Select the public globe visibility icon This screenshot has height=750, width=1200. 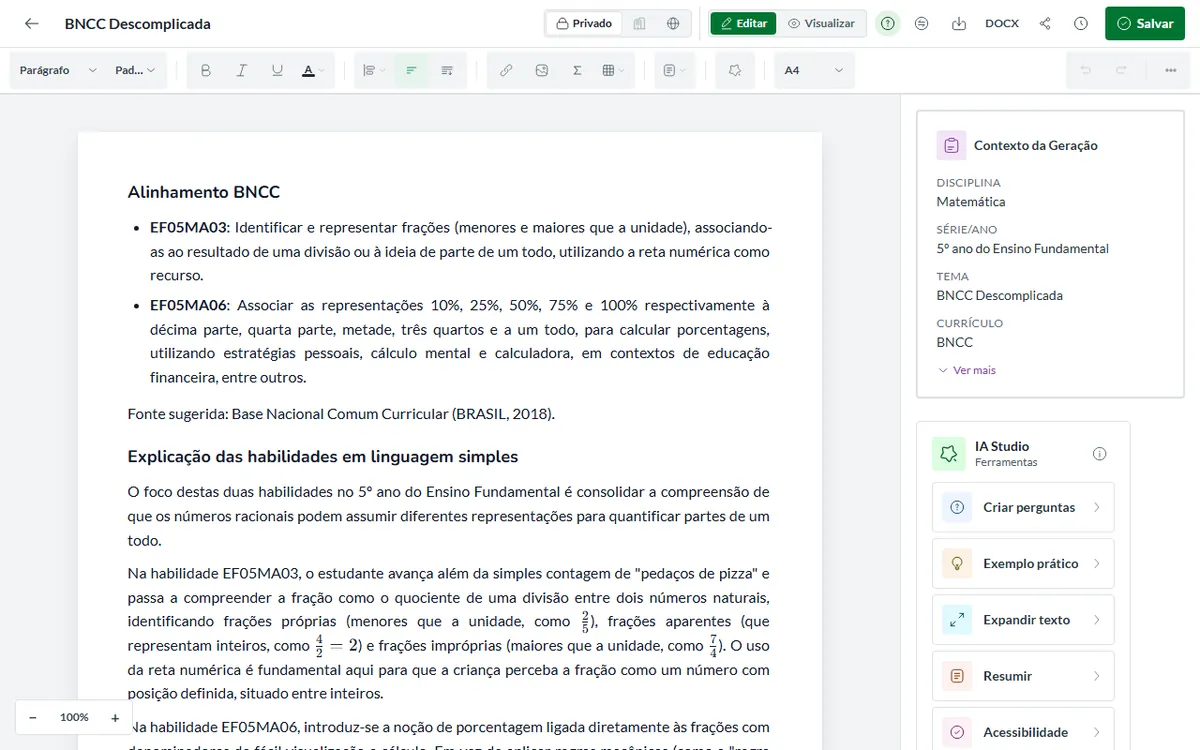point(673,23)
